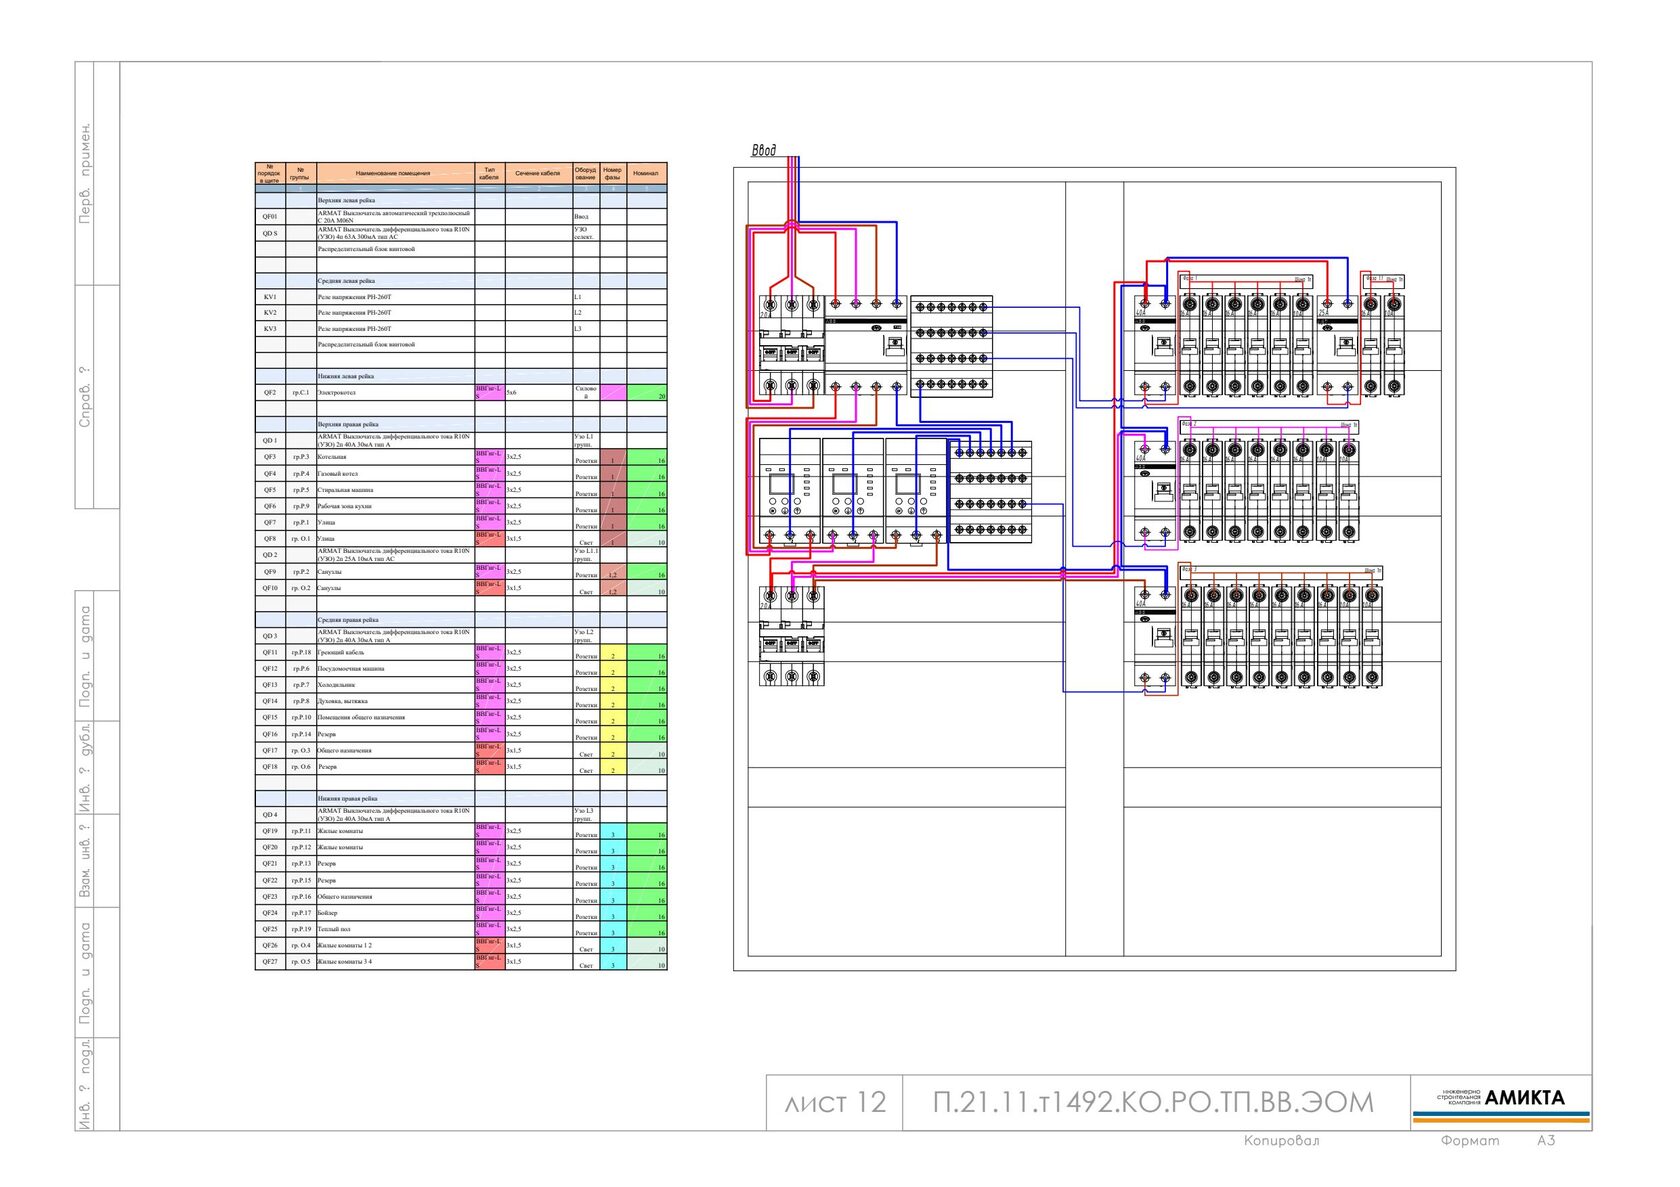Screen dimensions: 1680x1187
Task: Select the three-pole breaker at panel bottom-left
Action: tap(791, 636)
